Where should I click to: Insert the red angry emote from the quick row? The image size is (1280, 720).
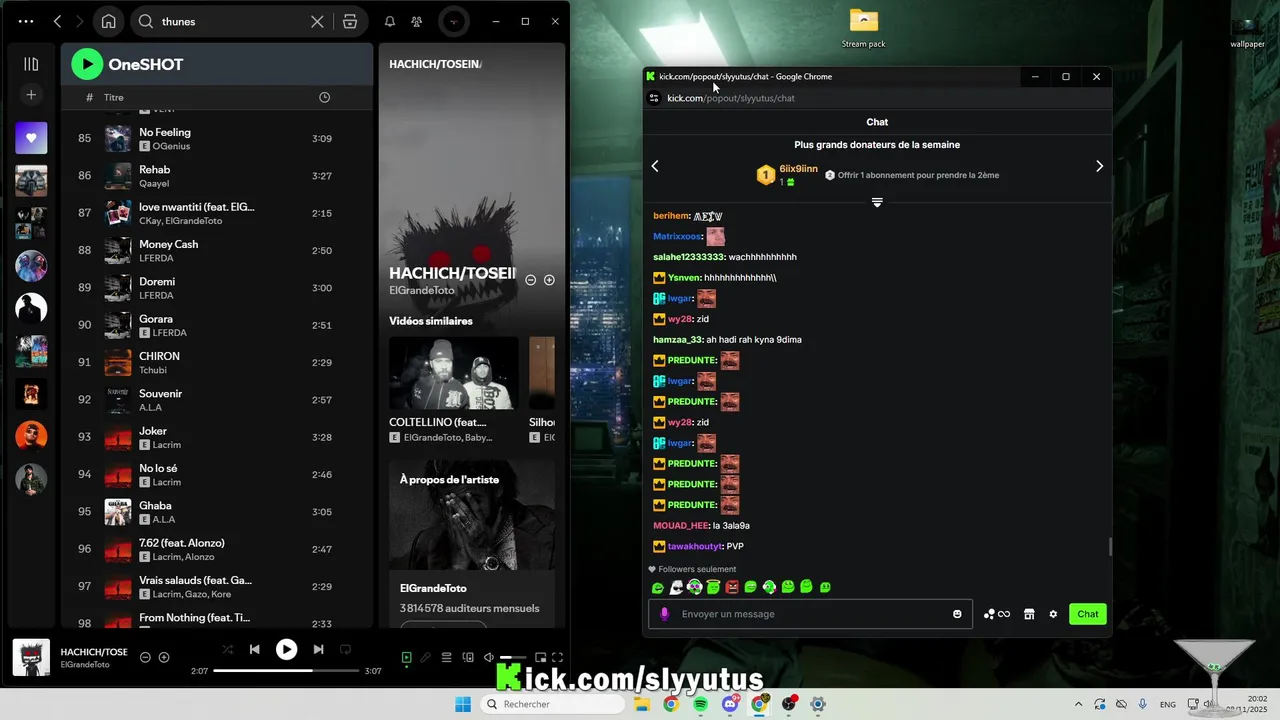pyautogui.click(x=732, y=587)
